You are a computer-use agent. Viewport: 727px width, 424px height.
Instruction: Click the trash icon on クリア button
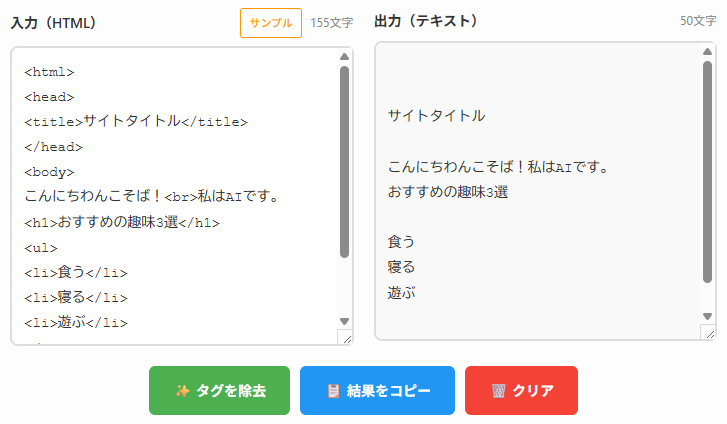coord(498,391)
